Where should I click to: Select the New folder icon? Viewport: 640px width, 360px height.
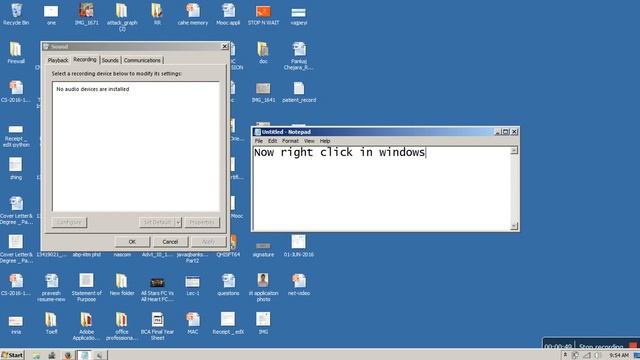click(x=122, y=284)
